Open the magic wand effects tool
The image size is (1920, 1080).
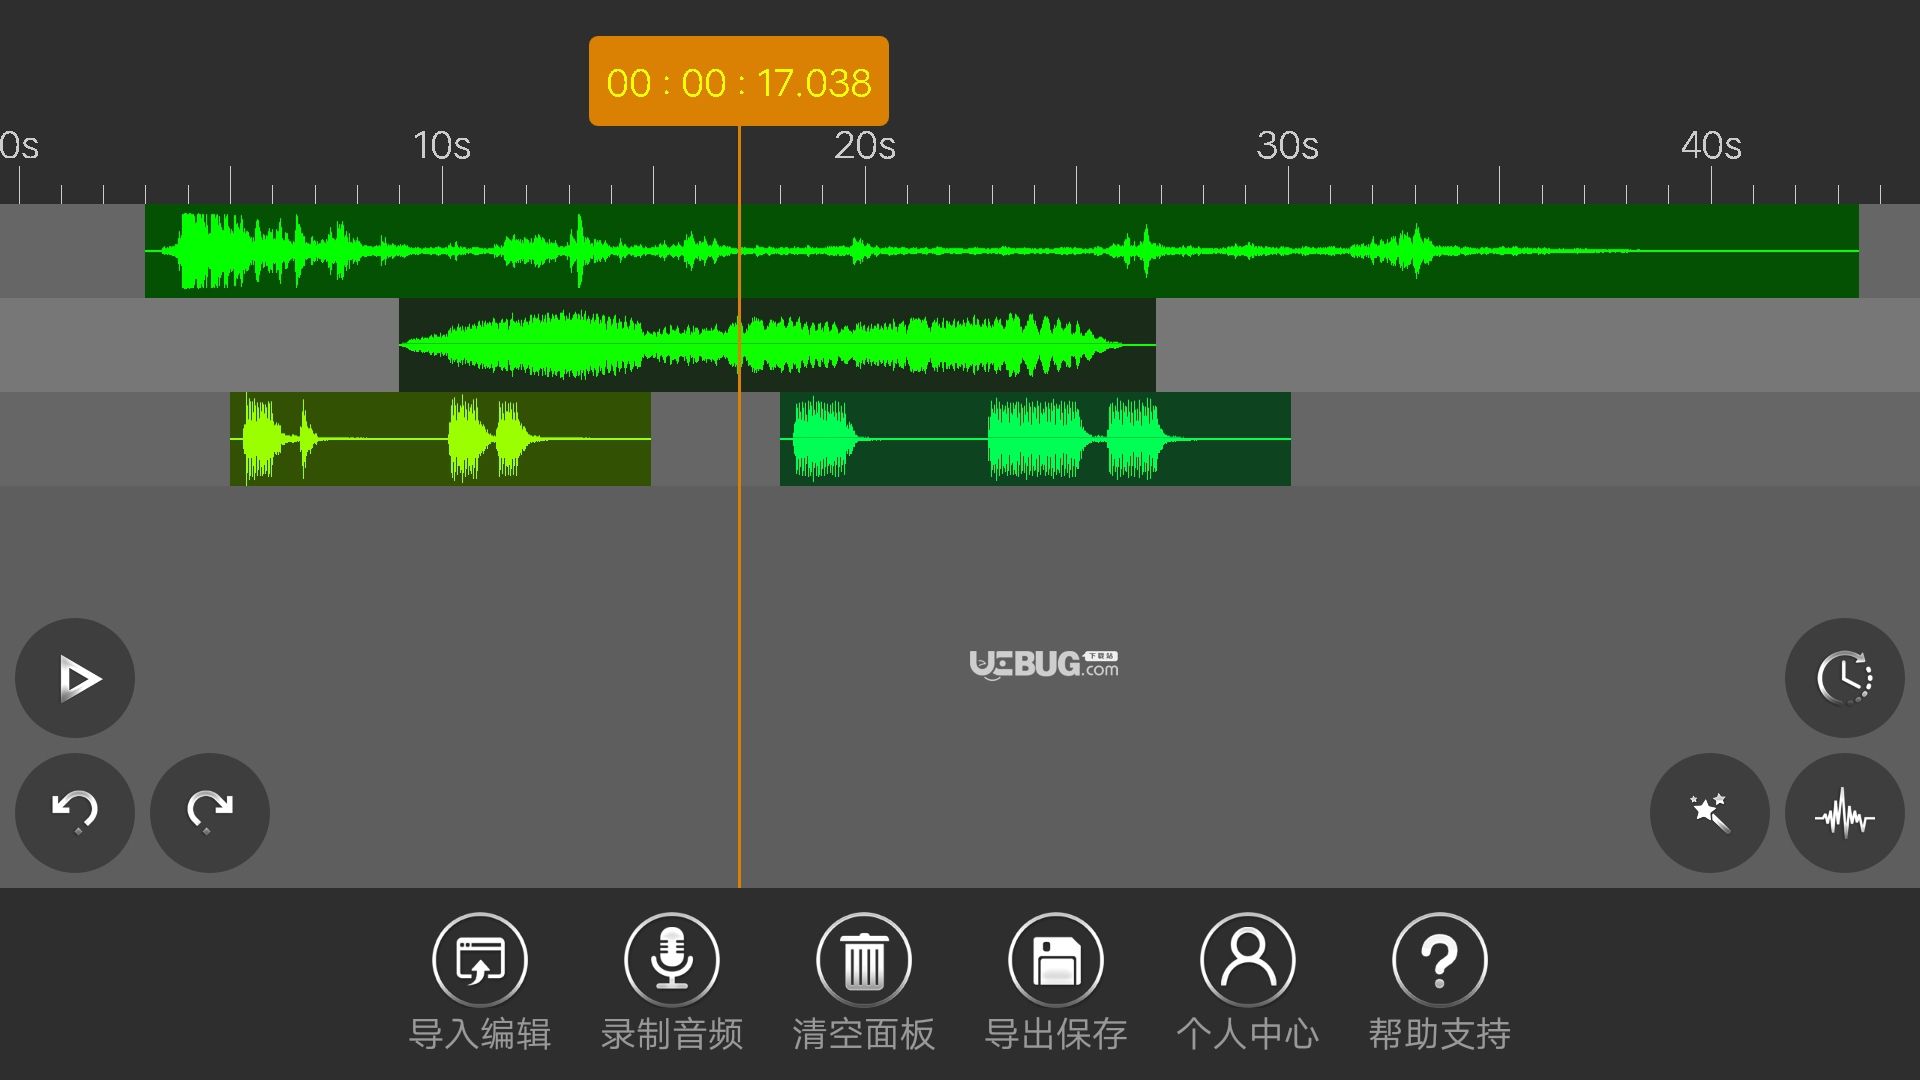pyautogui.click(x=1709, y=812)
